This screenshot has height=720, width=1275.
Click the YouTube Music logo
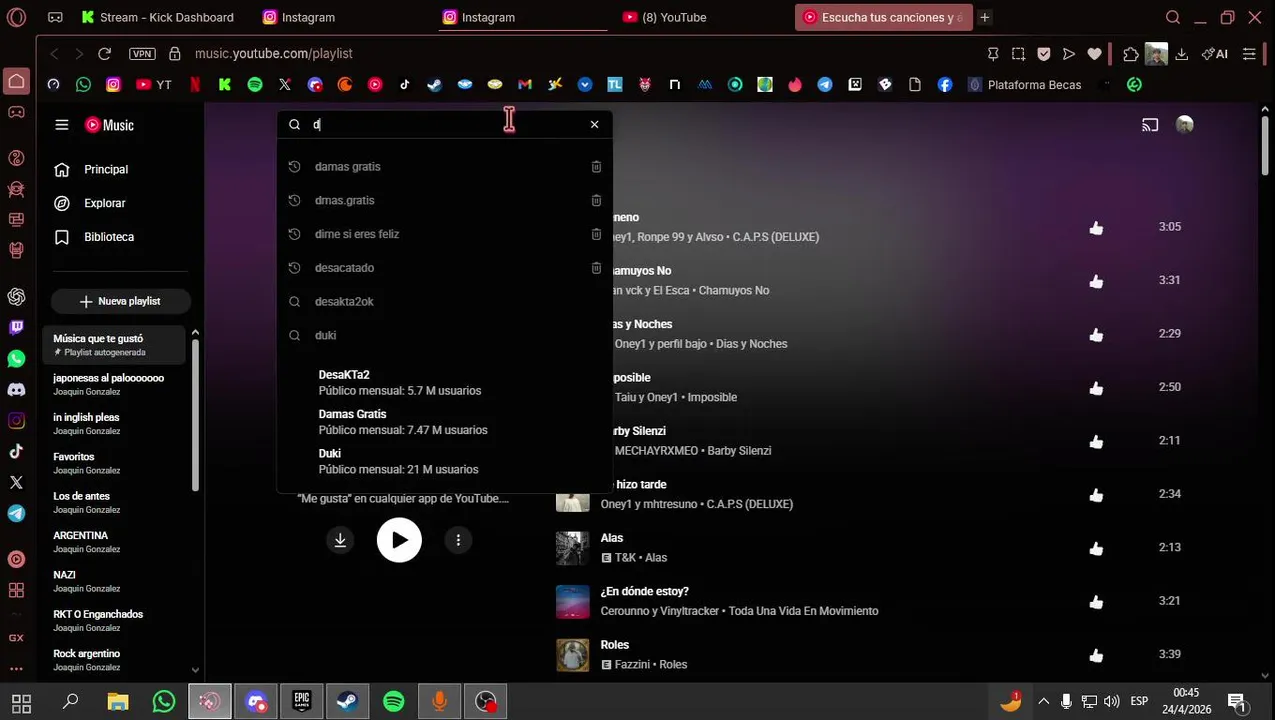pos(109,125)
